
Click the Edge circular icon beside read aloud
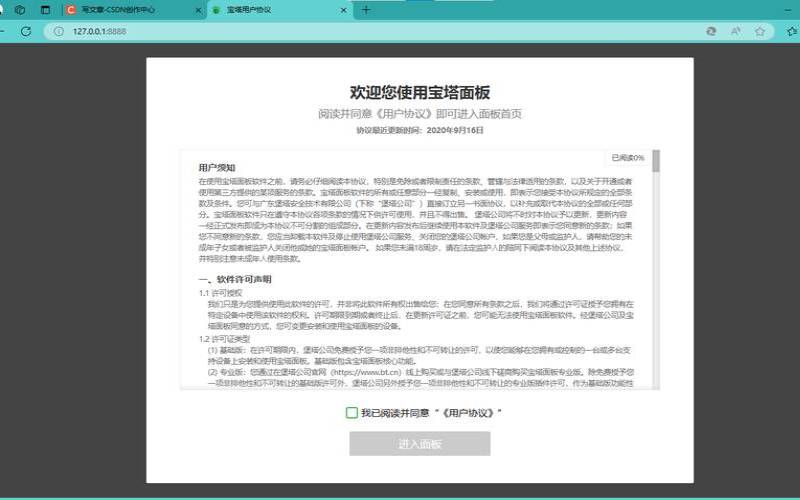pos(711,31)
